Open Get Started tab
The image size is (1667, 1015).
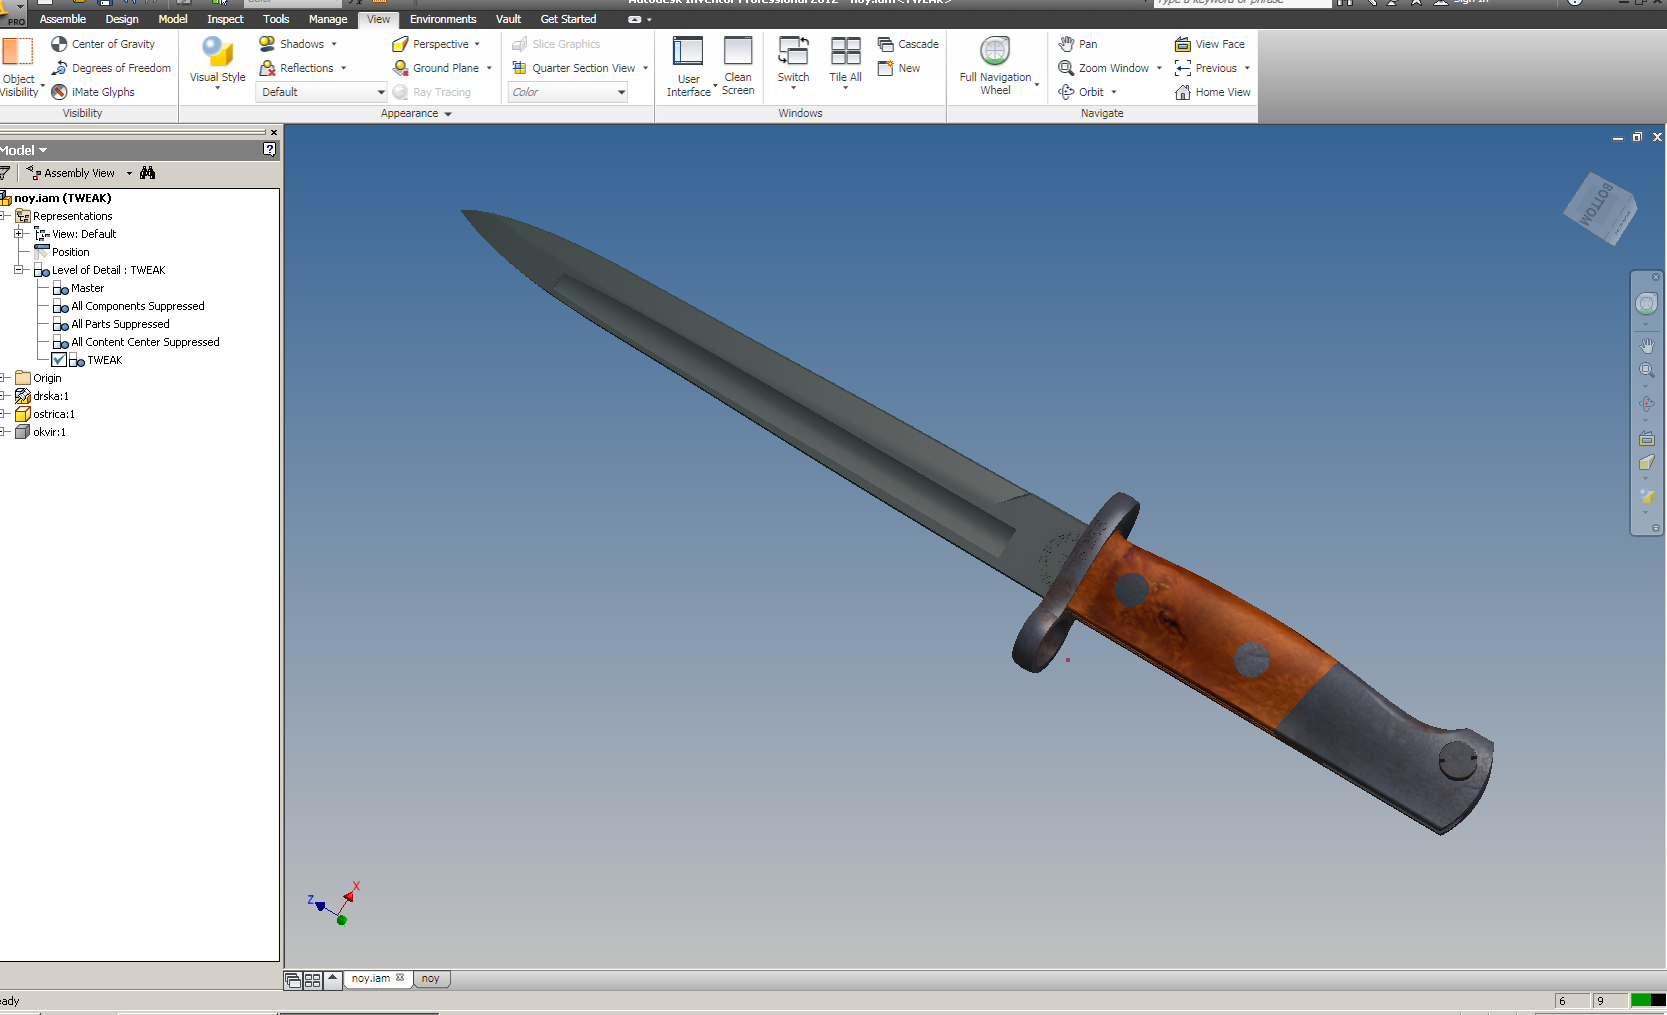(x=568, y=19)
